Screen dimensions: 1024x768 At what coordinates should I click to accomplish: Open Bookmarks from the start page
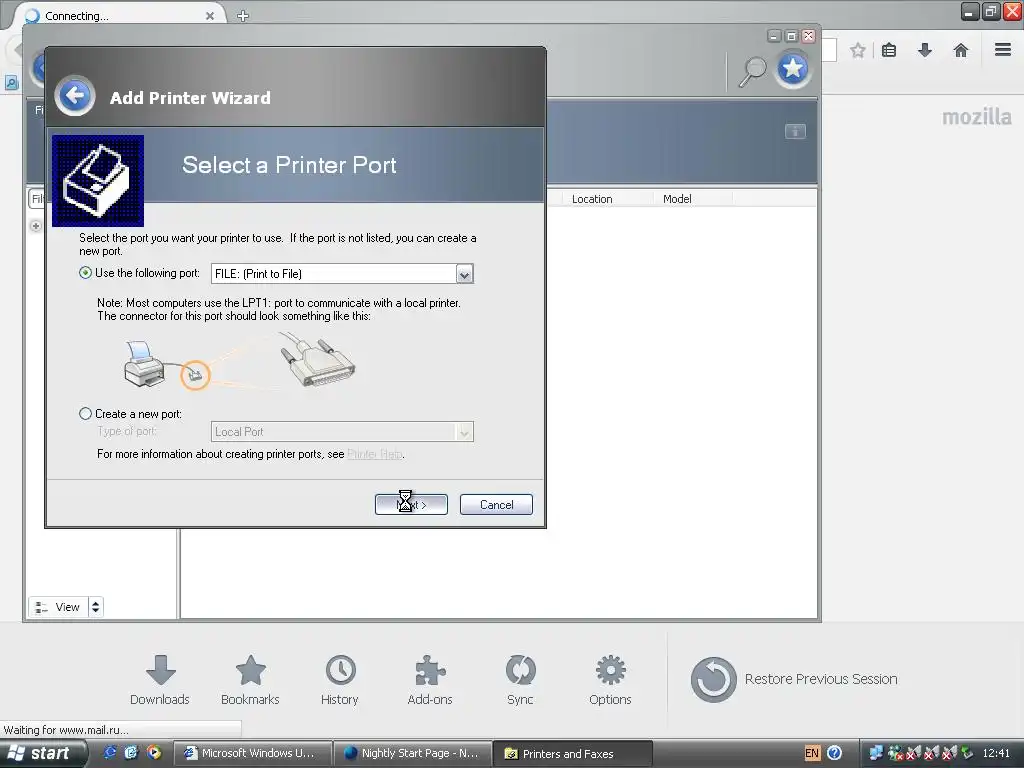click(x=250, y=680)
